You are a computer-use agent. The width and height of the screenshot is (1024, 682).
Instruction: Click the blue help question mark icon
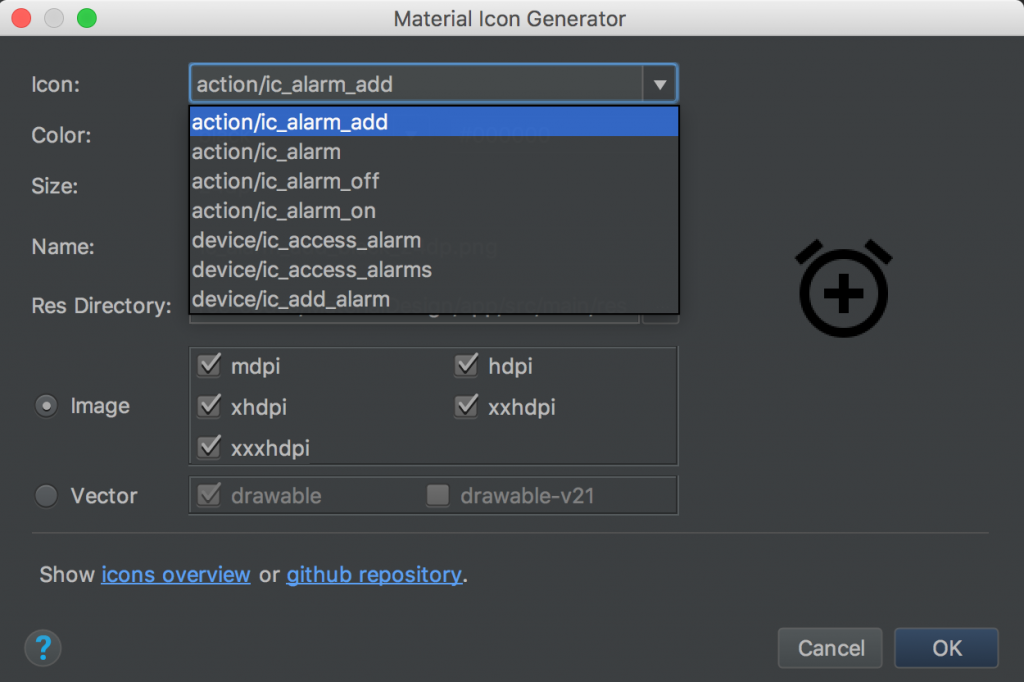[43, 647]
